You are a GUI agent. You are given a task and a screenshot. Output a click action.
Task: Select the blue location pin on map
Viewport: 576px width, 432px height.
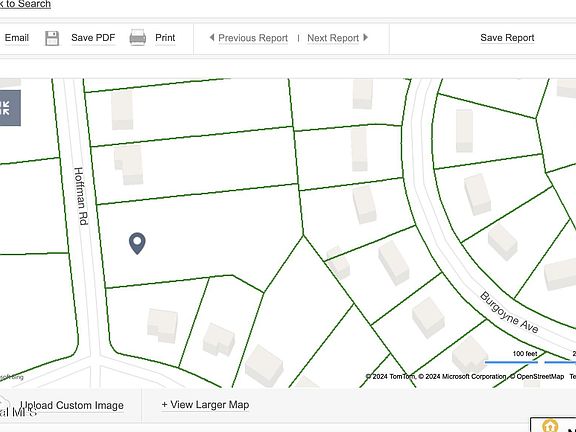(x=137, y=243)
